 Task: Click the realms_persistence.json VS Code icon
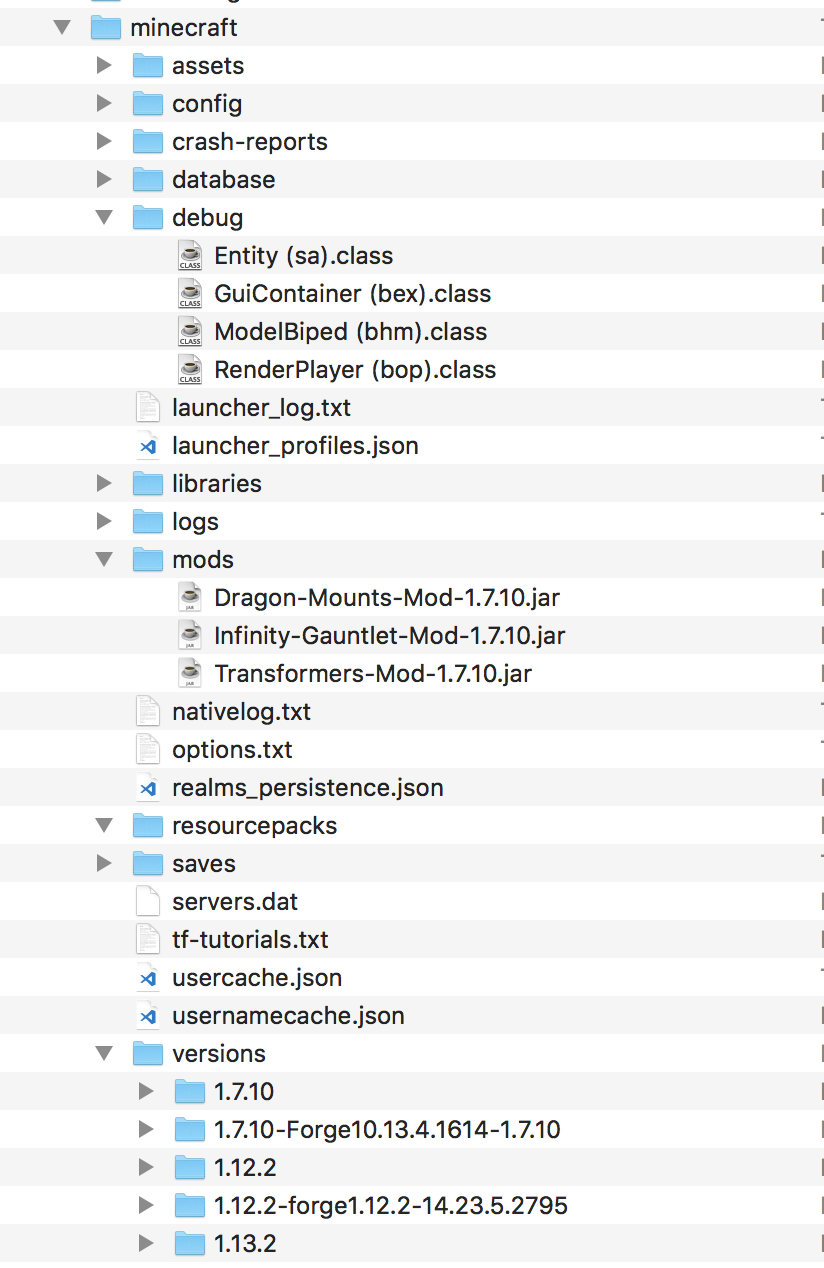click(147, 787)
